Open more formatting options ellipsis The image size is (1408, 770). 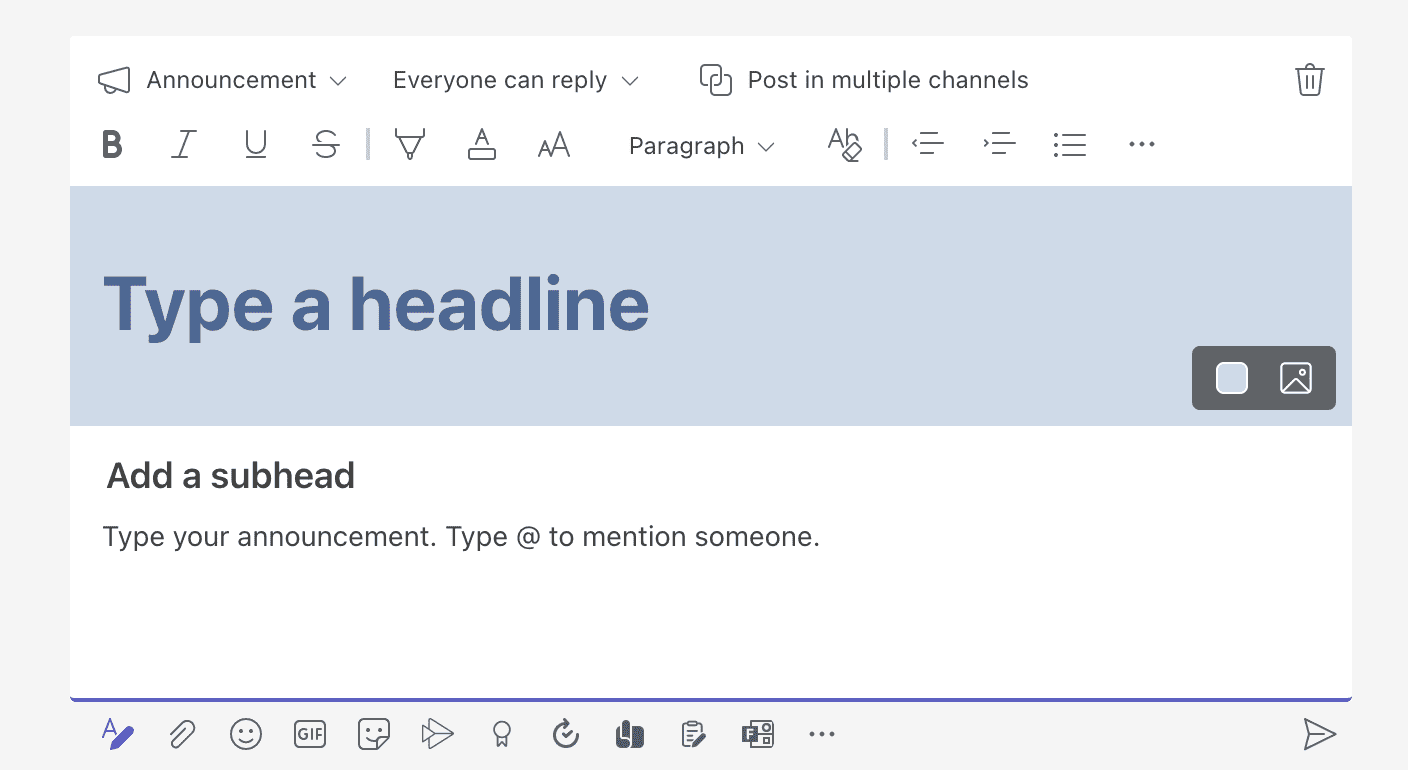1141,145
